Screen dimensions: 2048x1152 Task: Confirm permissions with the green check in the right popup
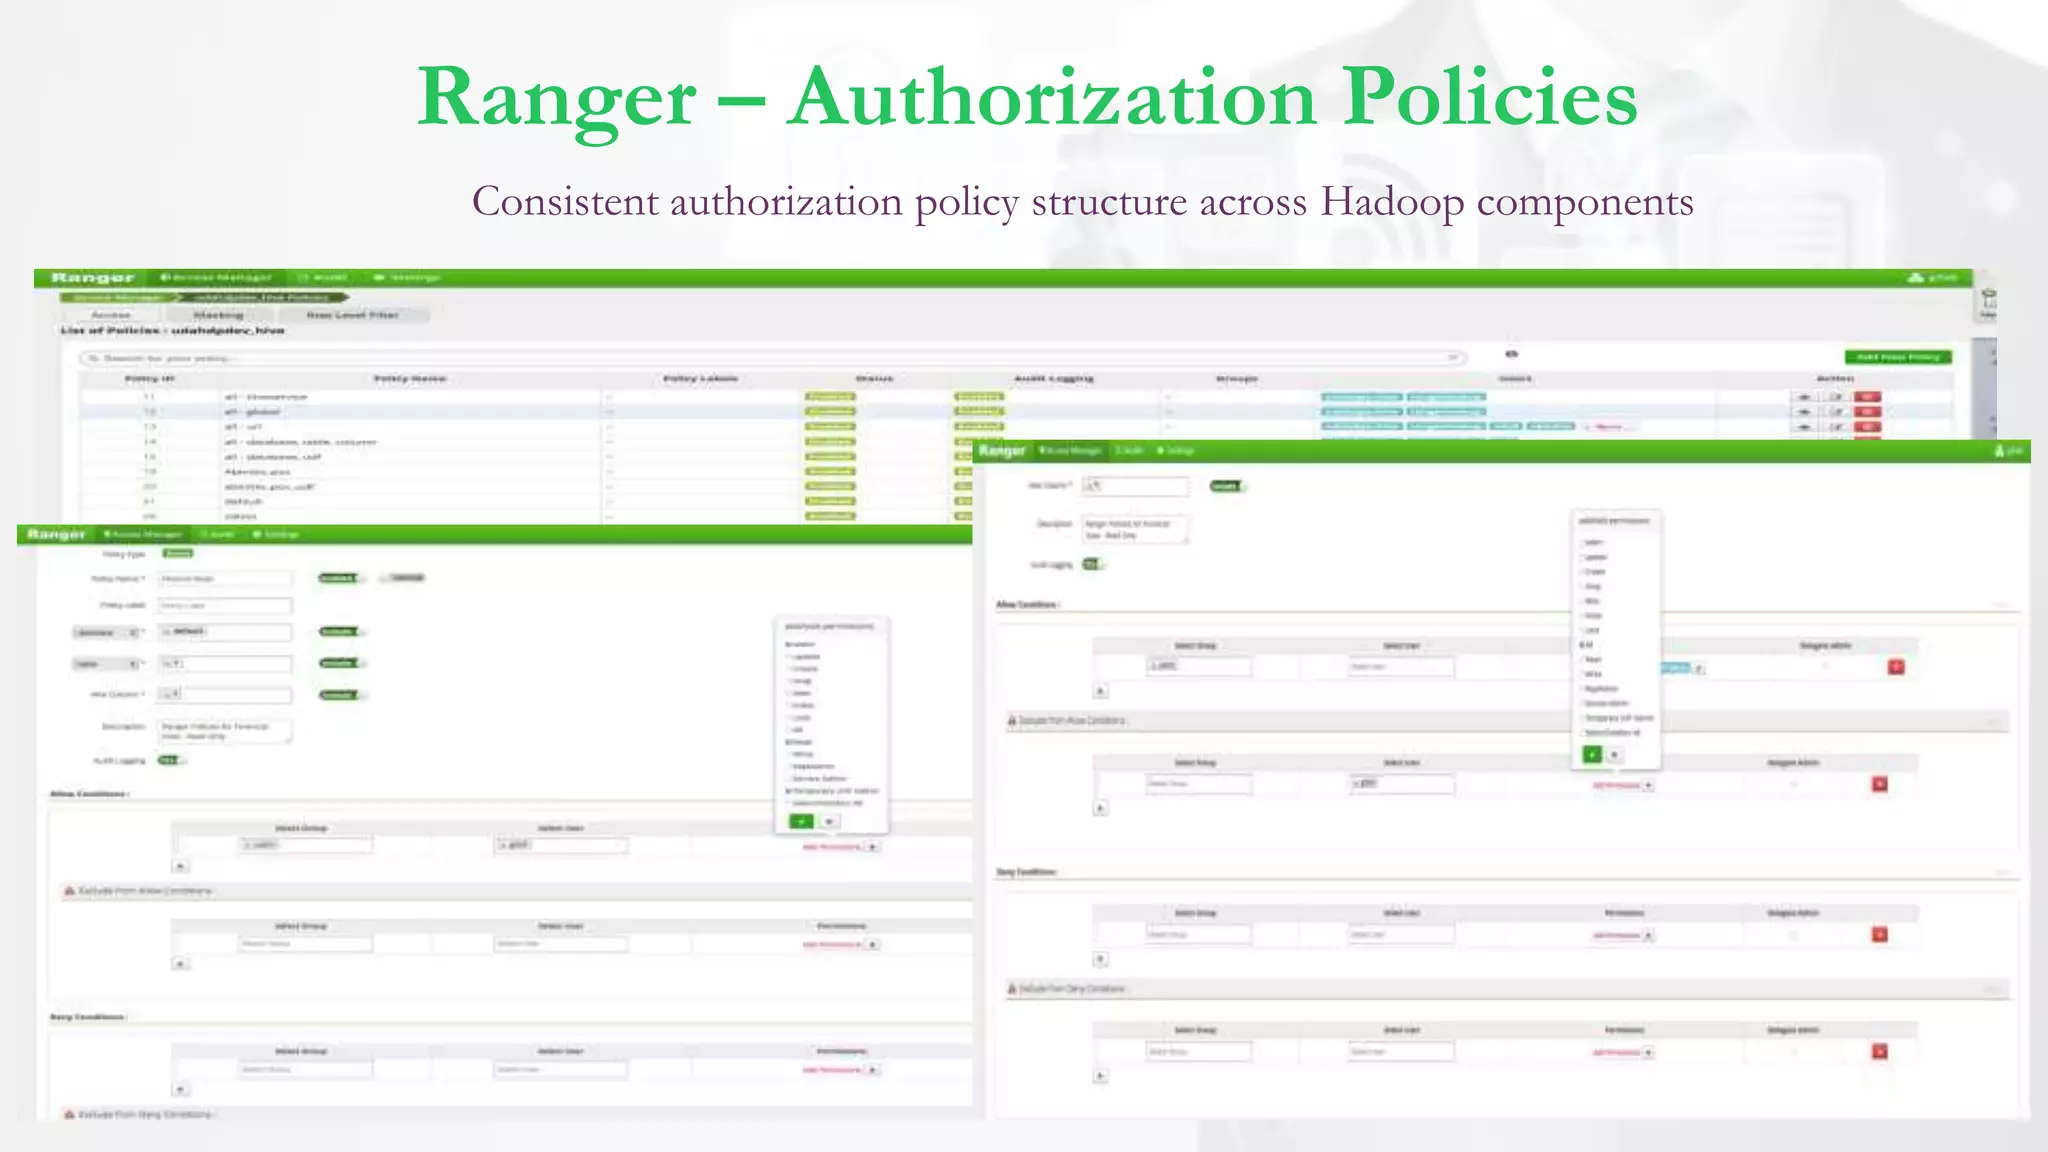(1592, 755)
